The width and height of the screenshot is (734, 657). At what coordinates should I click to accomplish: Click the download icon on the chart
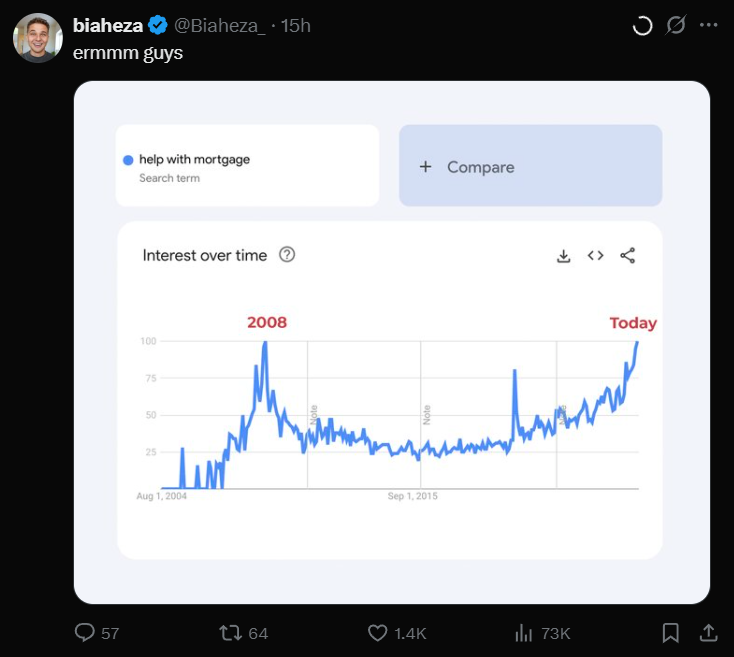[x=564, y=256]
